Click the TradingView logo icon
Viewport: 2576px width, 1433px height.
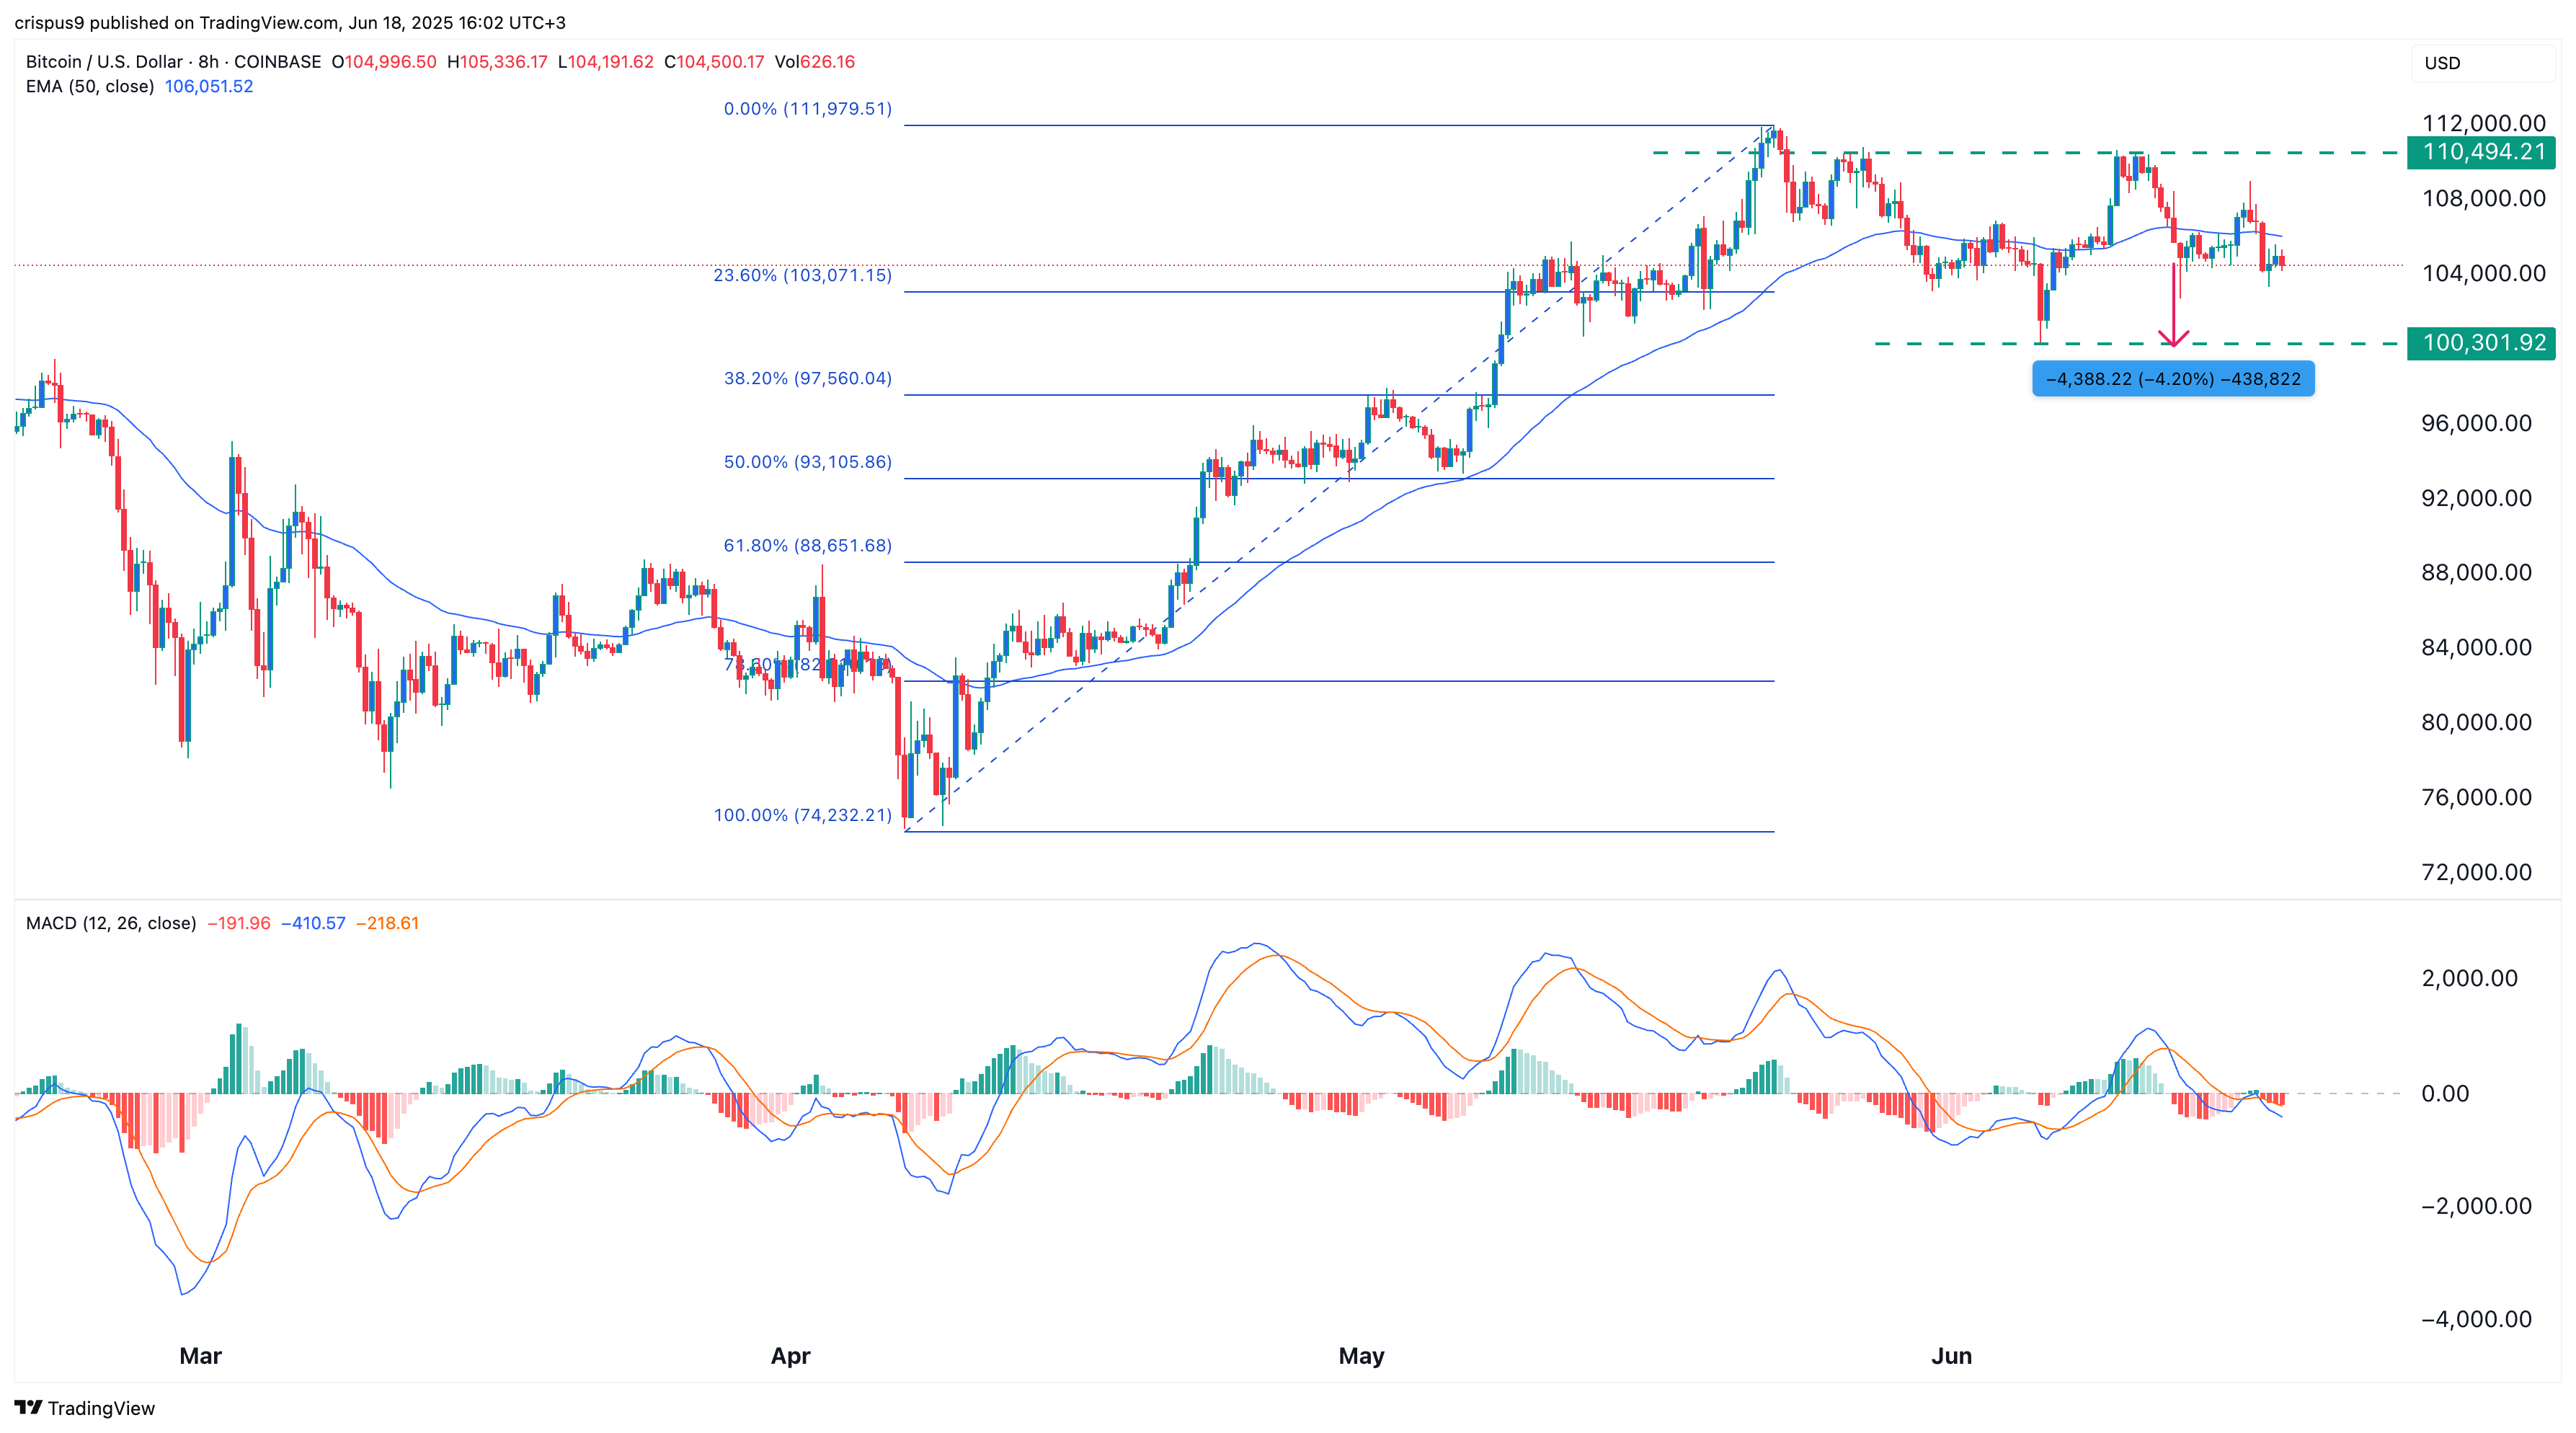(x=28, y=1407)
